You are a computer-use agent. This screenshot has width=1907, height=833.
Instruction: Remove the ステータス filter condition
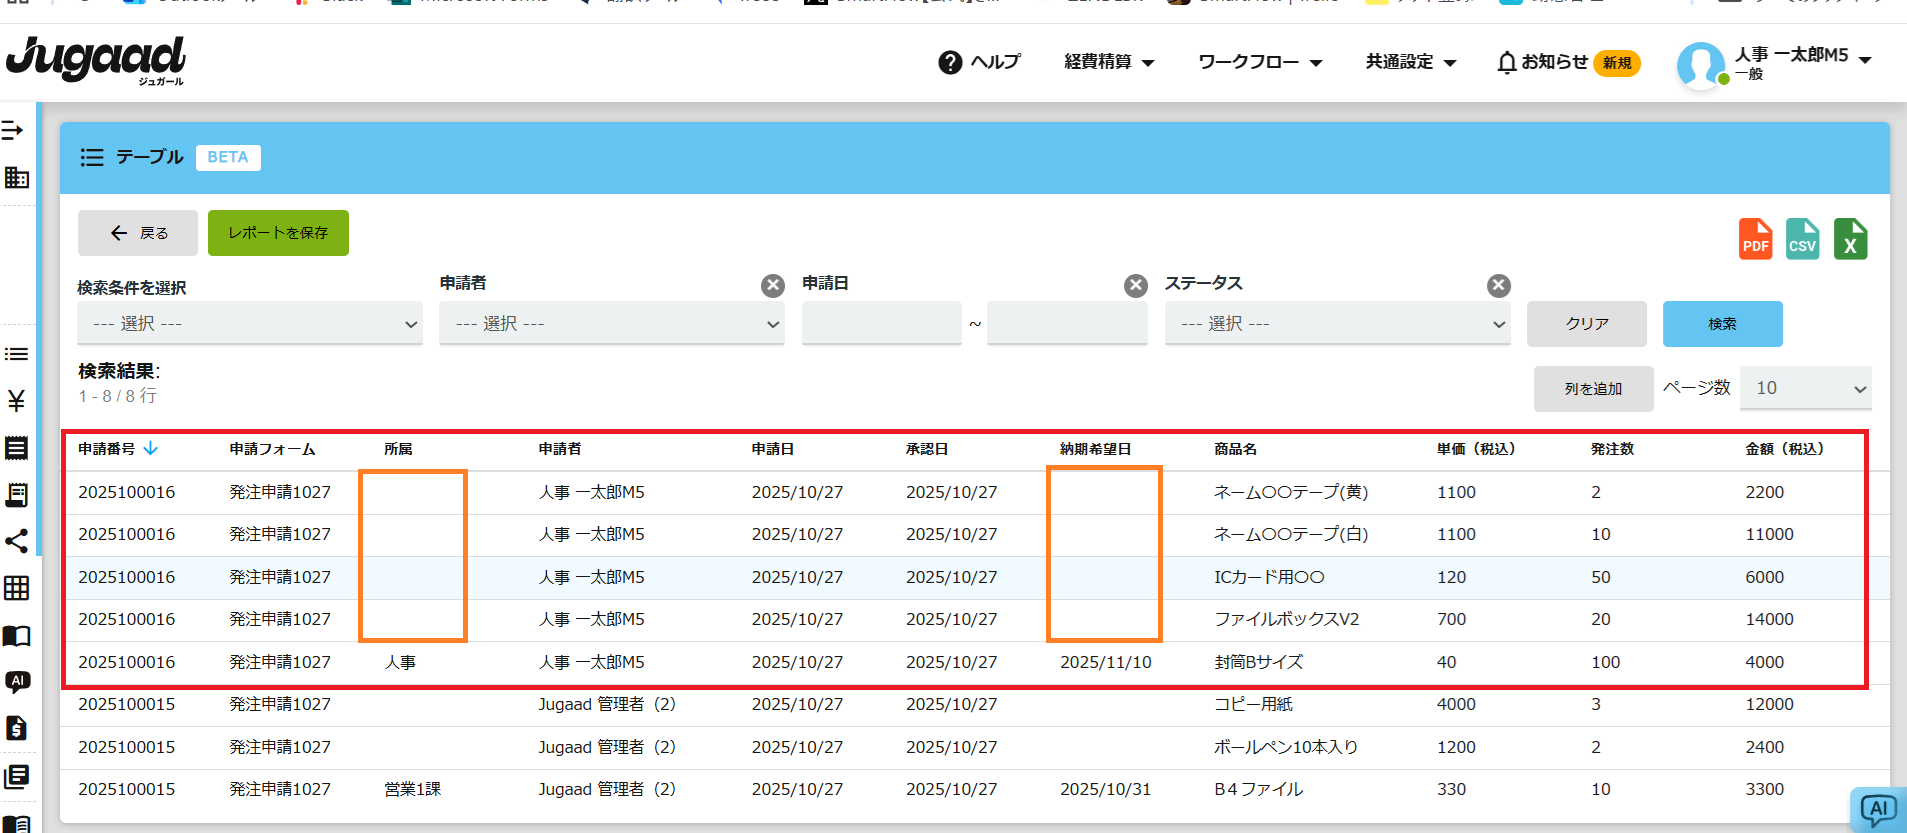(1498, 286)
